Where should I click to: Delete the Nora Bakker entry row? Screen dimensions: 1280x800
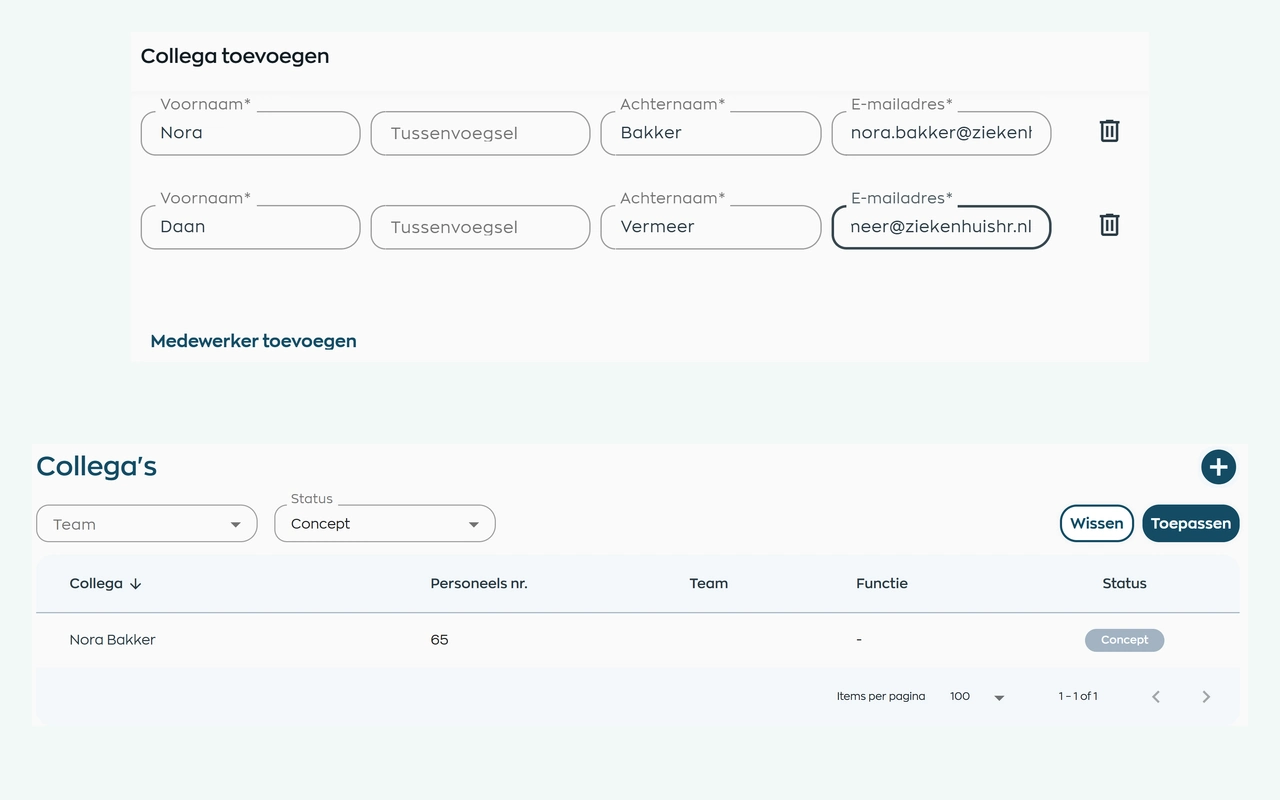1109,131
